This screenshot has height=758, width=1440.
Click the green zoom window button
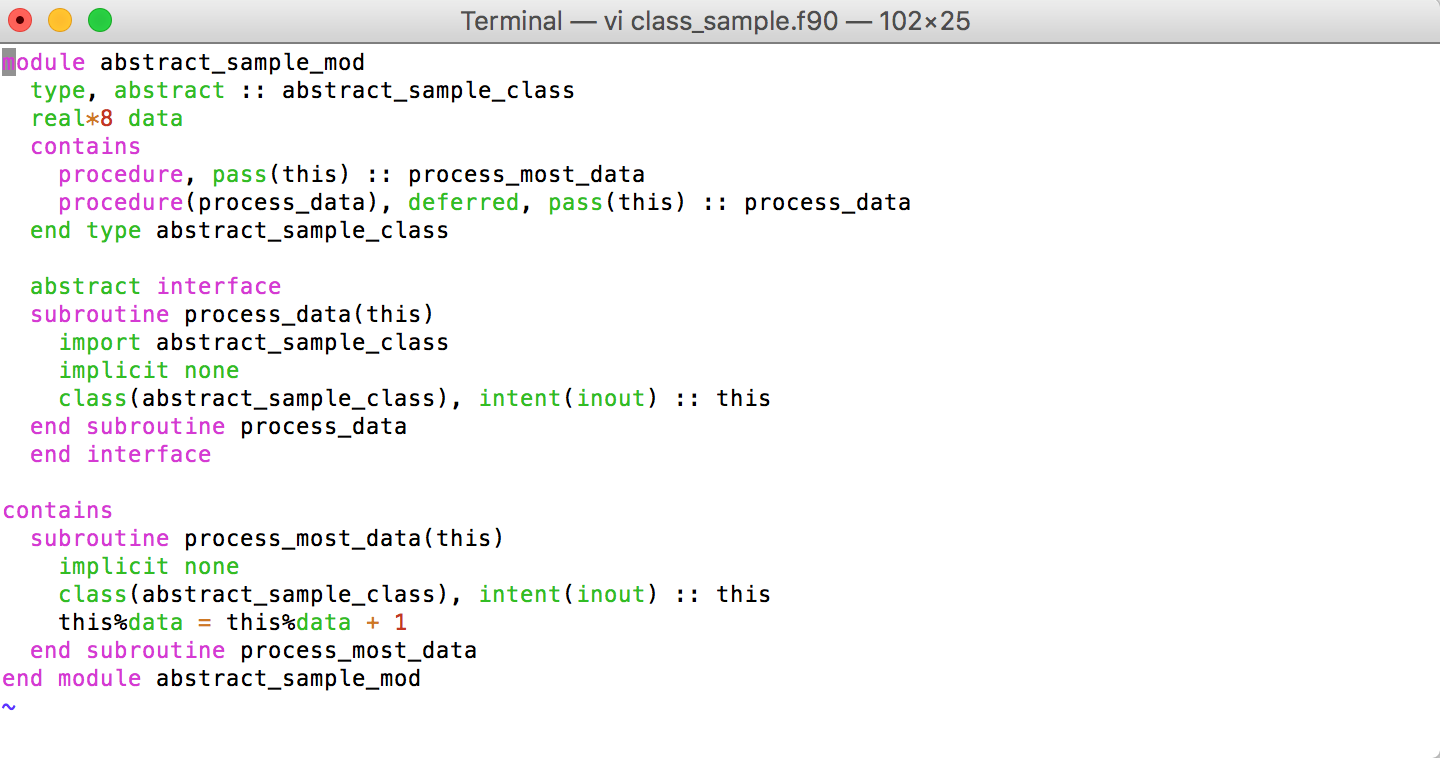pyautogui.click(x=100, y=20)
